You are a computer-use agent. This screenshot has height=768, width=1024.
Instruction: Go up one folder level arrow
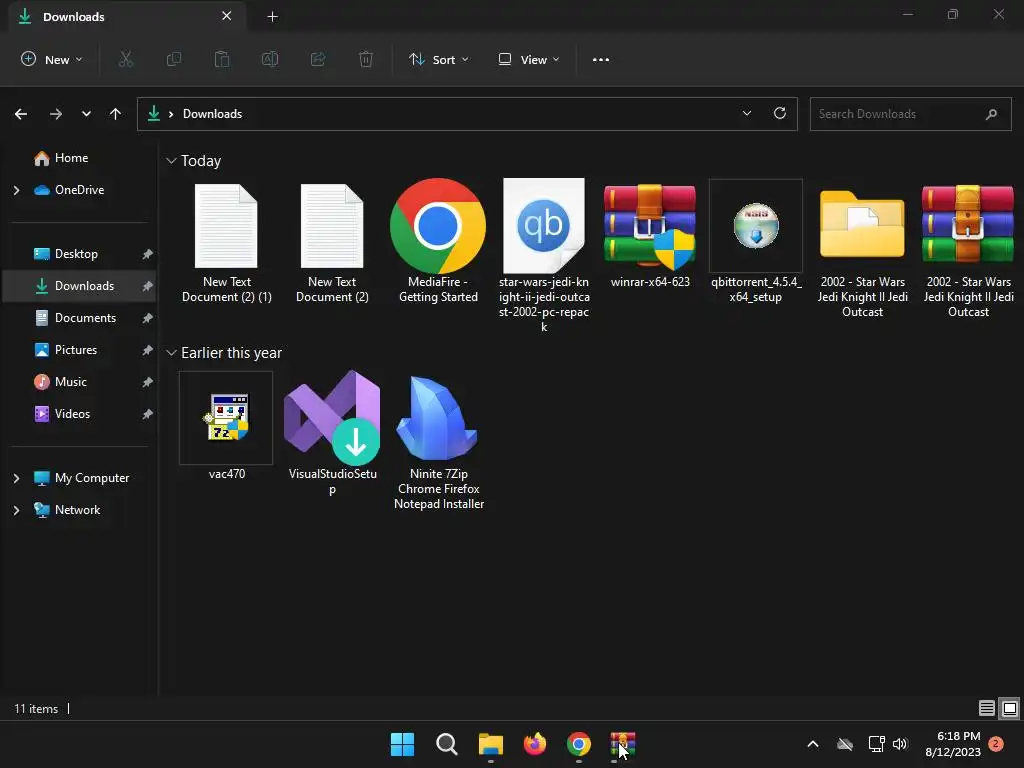point(116,114)
